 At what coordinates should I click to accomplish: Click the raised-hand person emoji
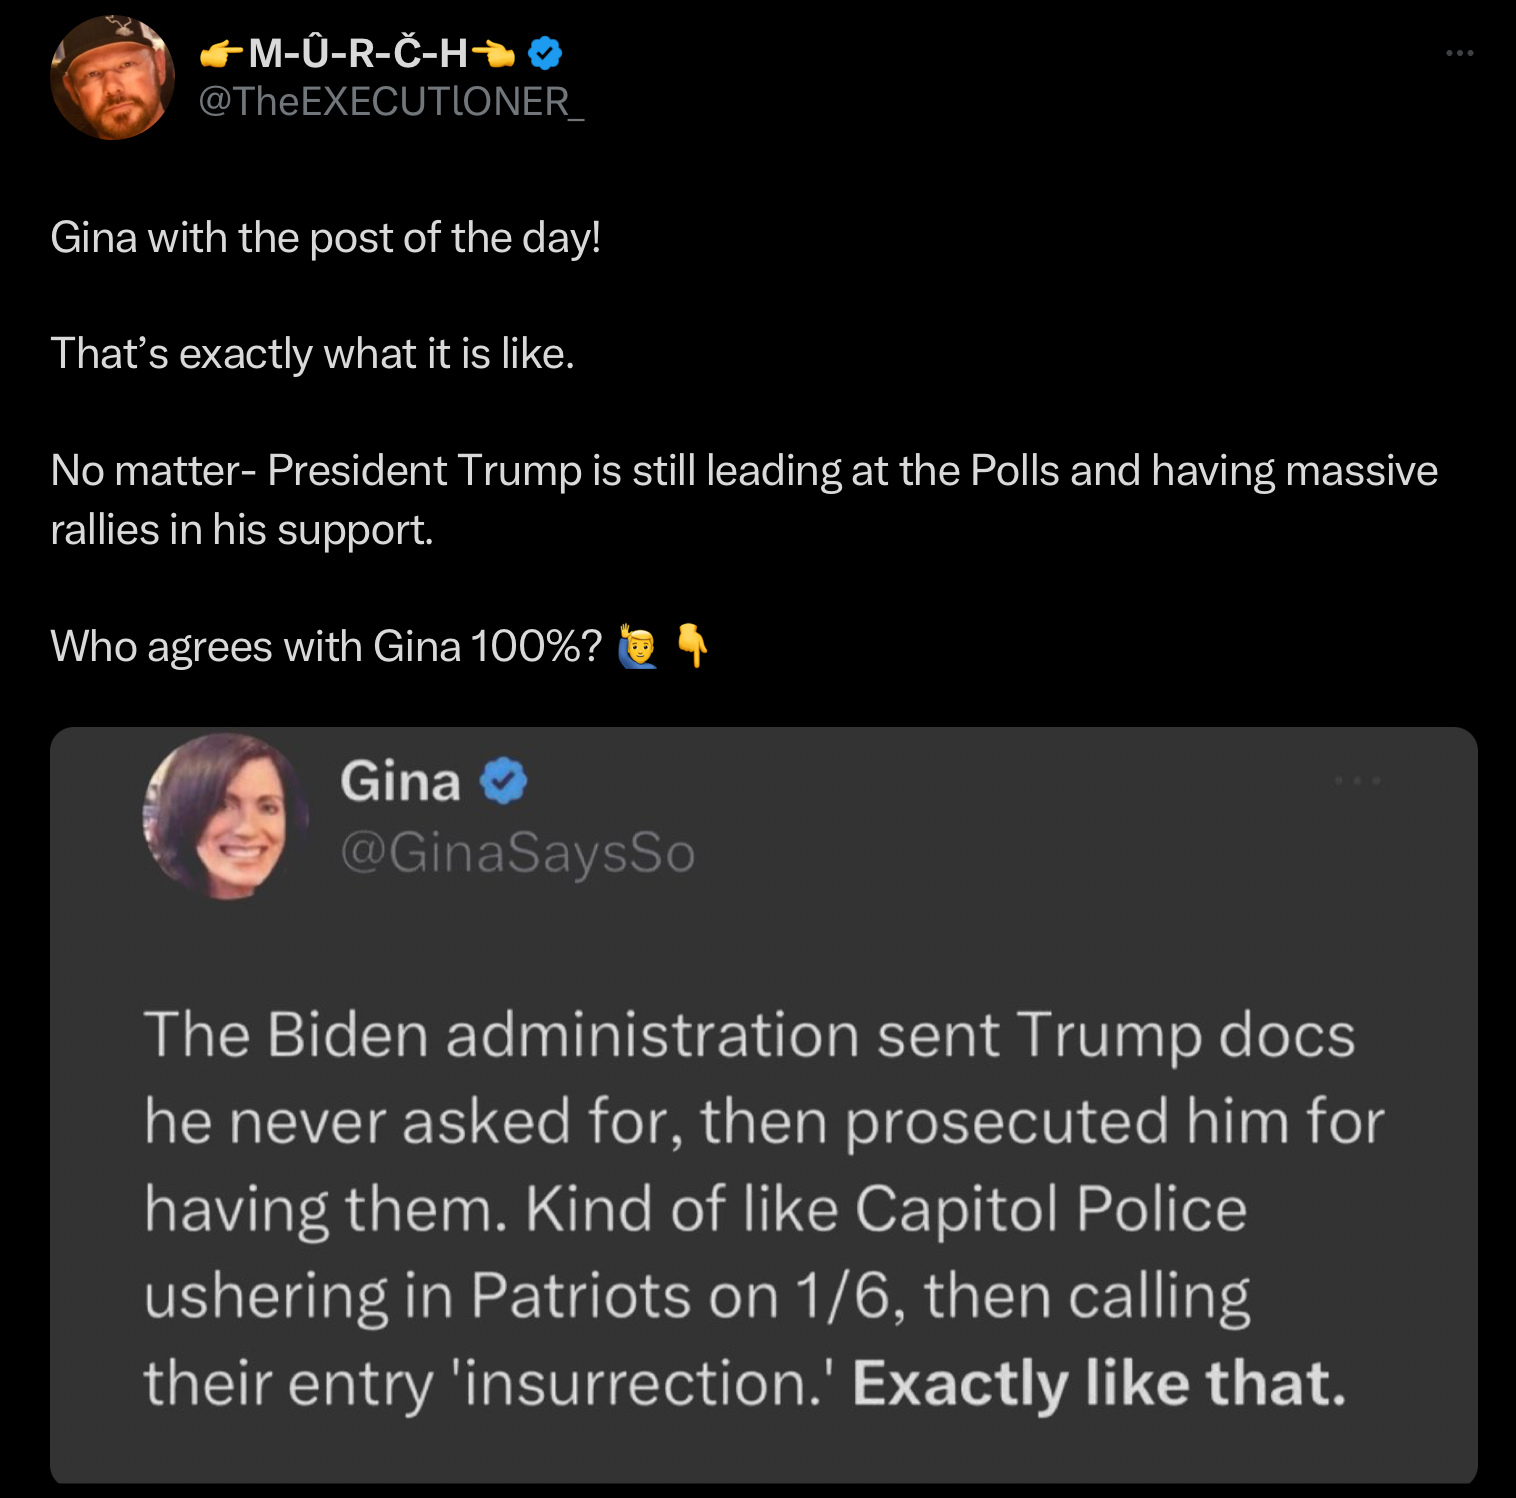[x=637, y=646]
